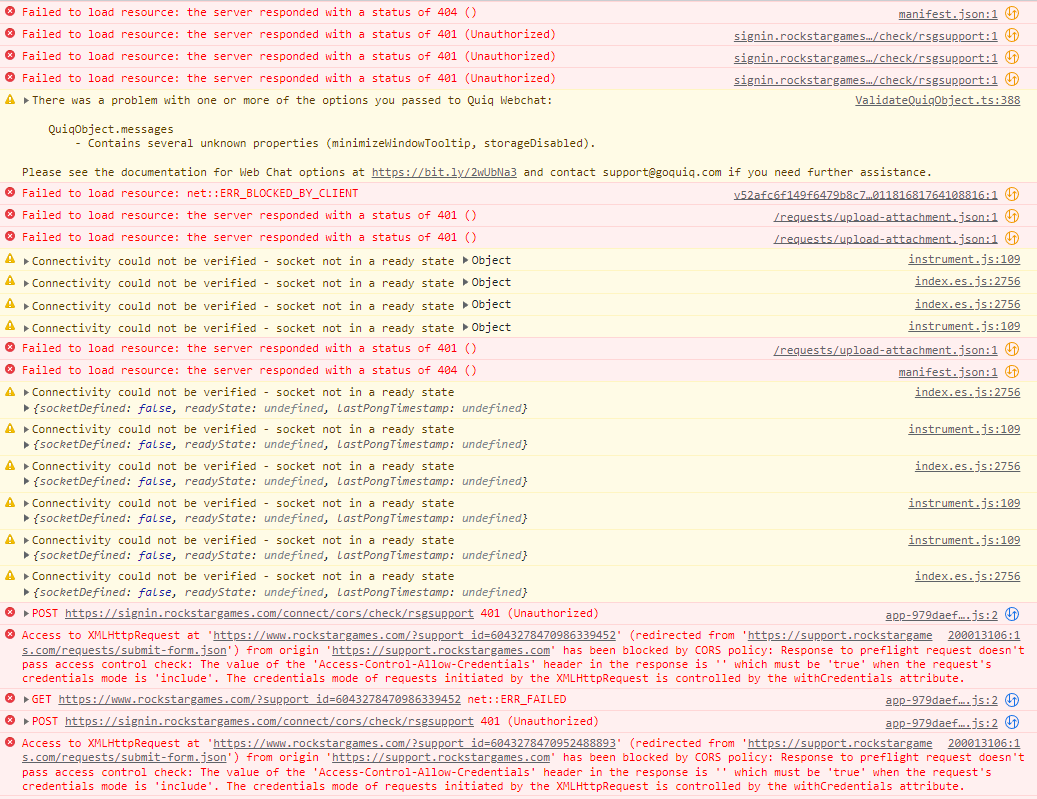Click the error icon on the first POST rsgsupport row
Viewport: 1037px width, 799px height.
coord(10,612)
